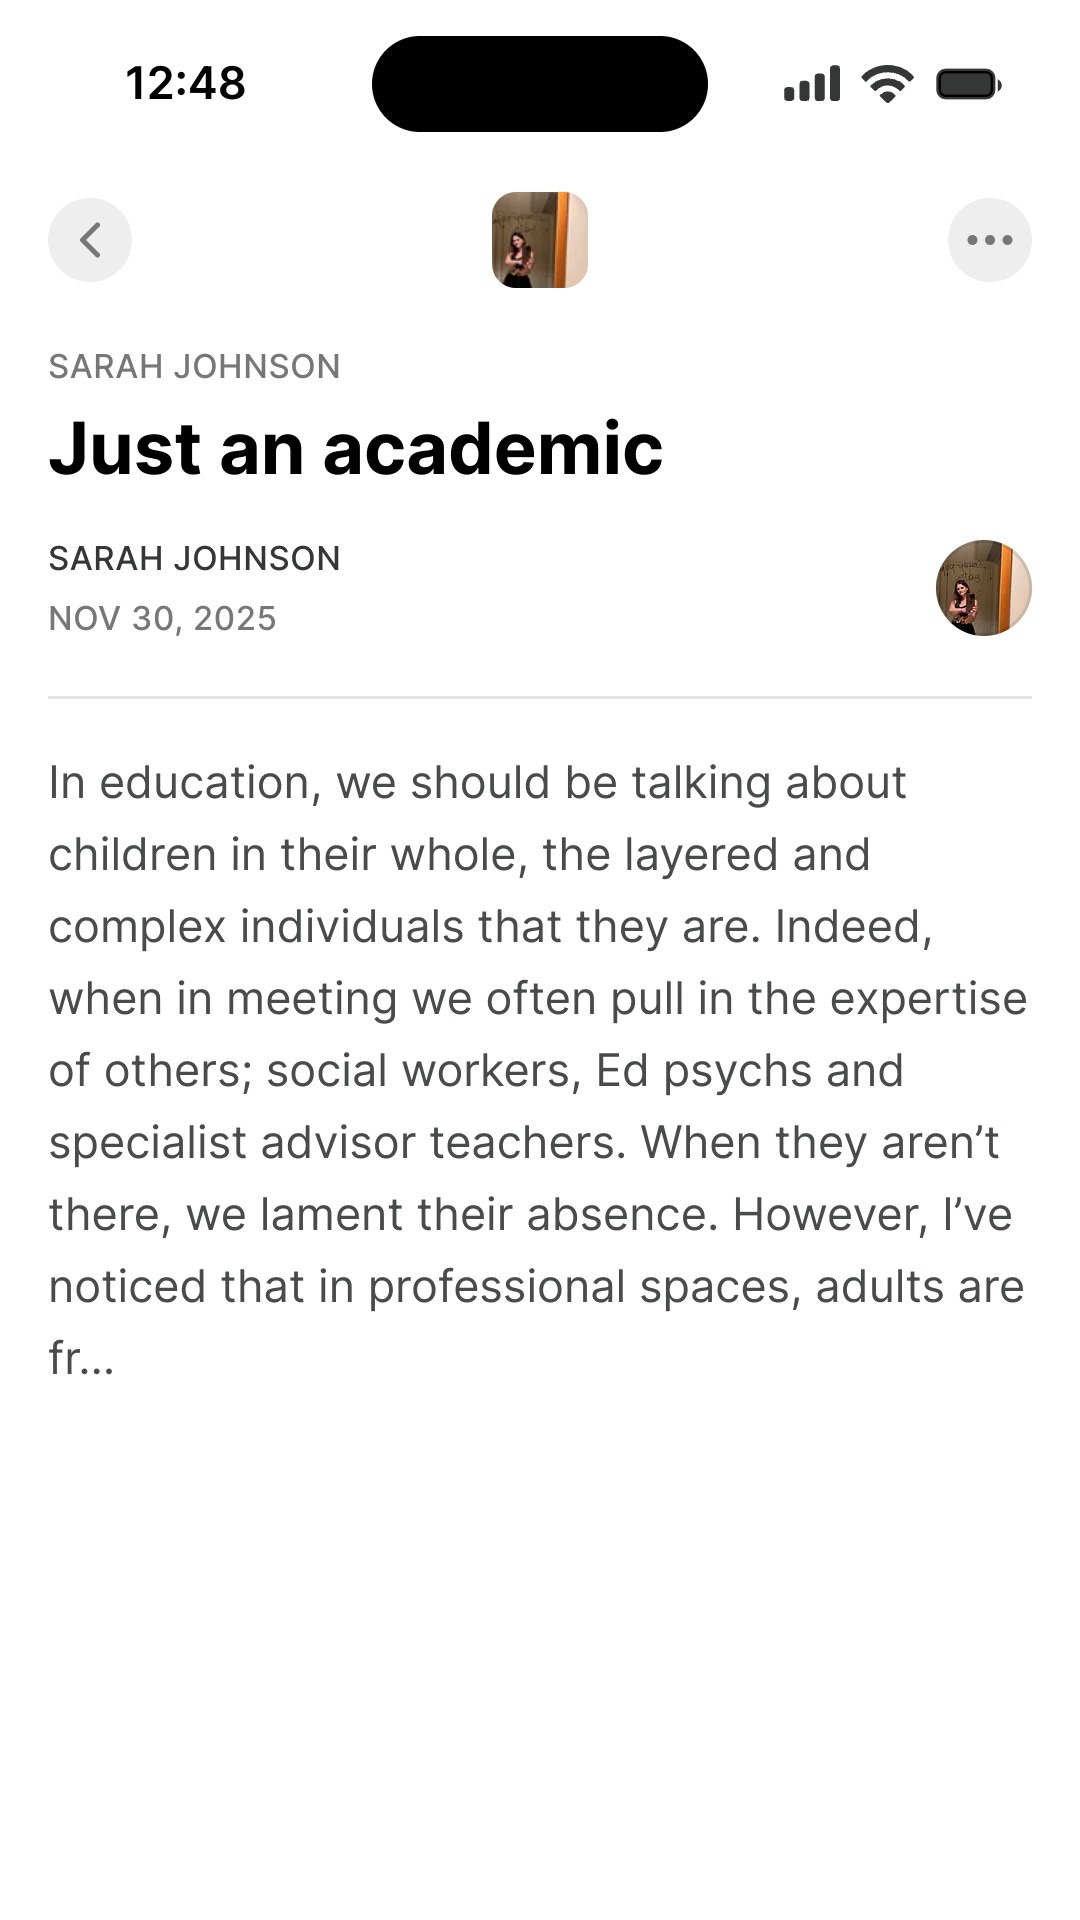This screenshot has height=1920, width=1080.
Task: Tap the circular author avatar beside date
Action: point(983,588)
